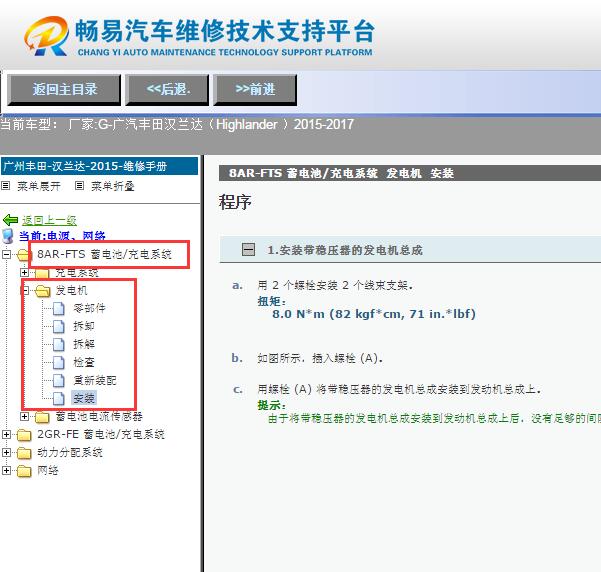The width and height of the screenshot is (601, 572).
Task: Click the torque value 8.0 N*m text
Action: [374, 314]
